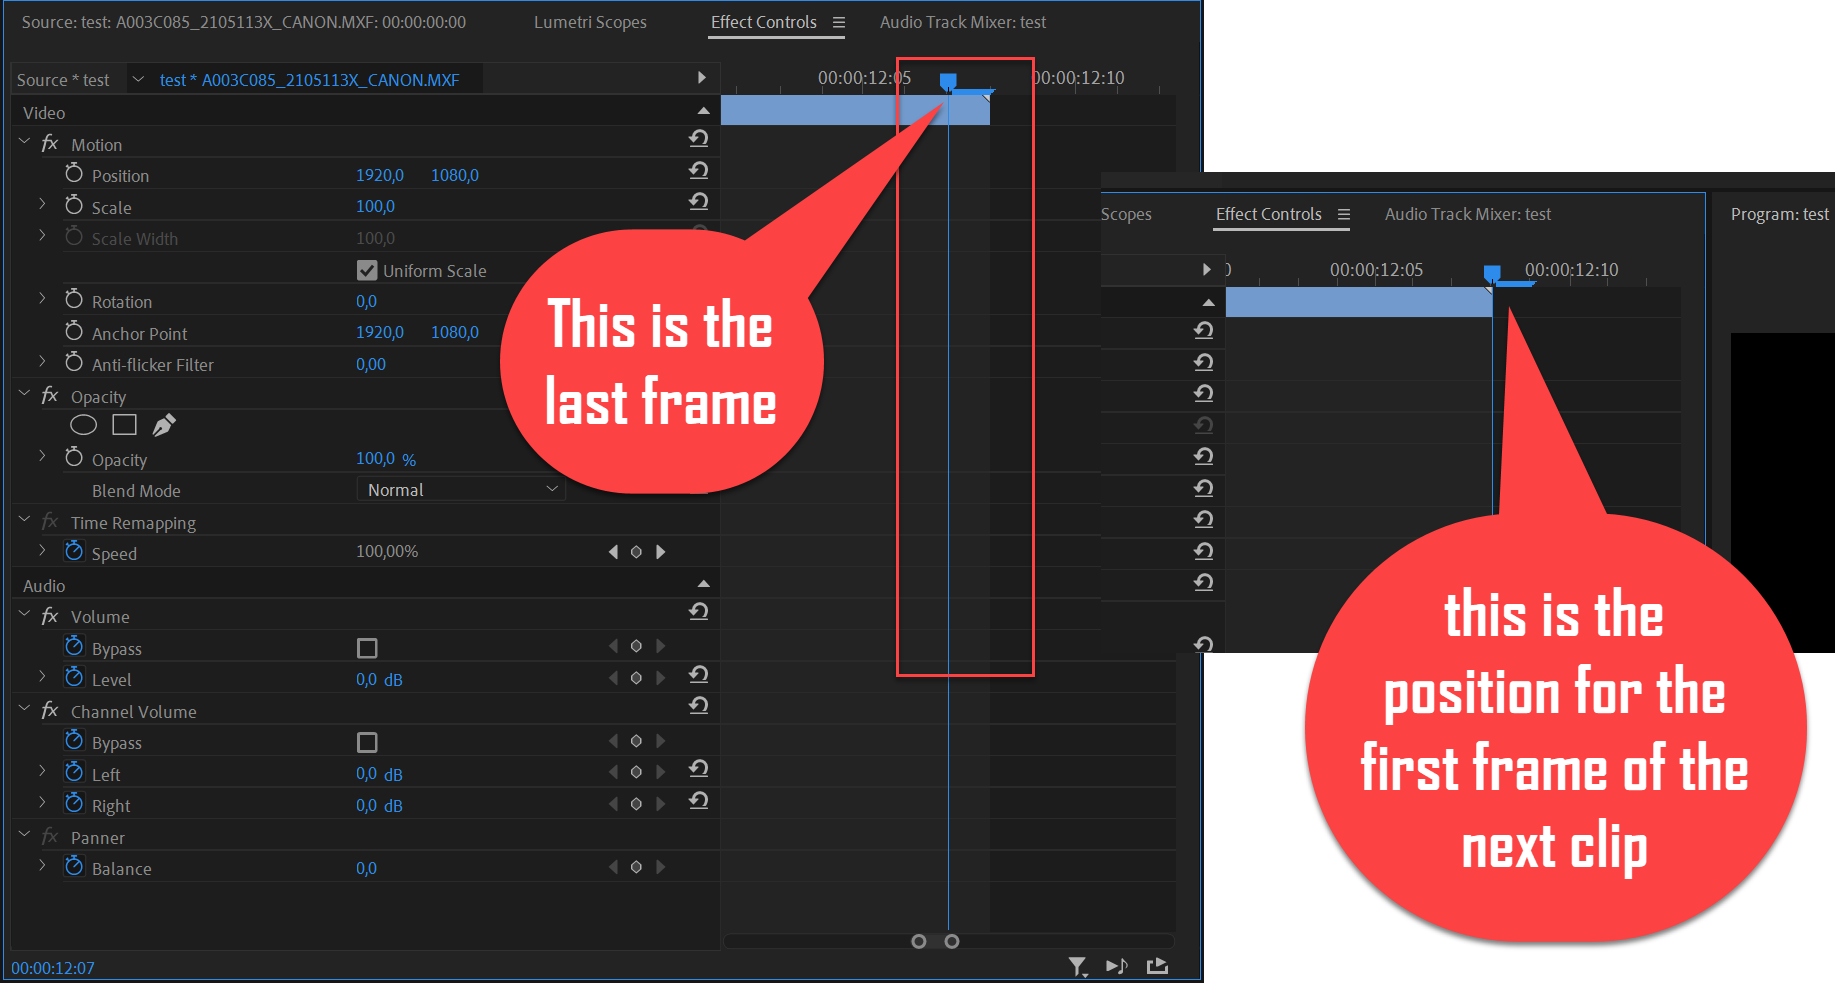Click the Opacity percentage value

377,458
